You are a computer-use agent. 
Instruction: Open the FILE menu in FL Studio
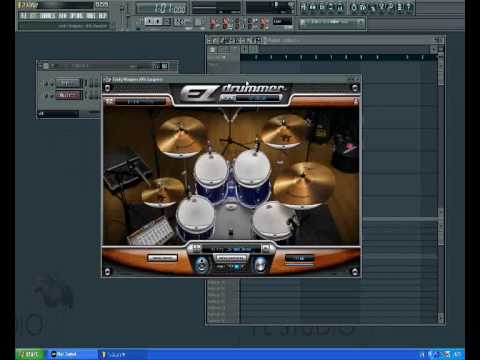click(23, 16)
